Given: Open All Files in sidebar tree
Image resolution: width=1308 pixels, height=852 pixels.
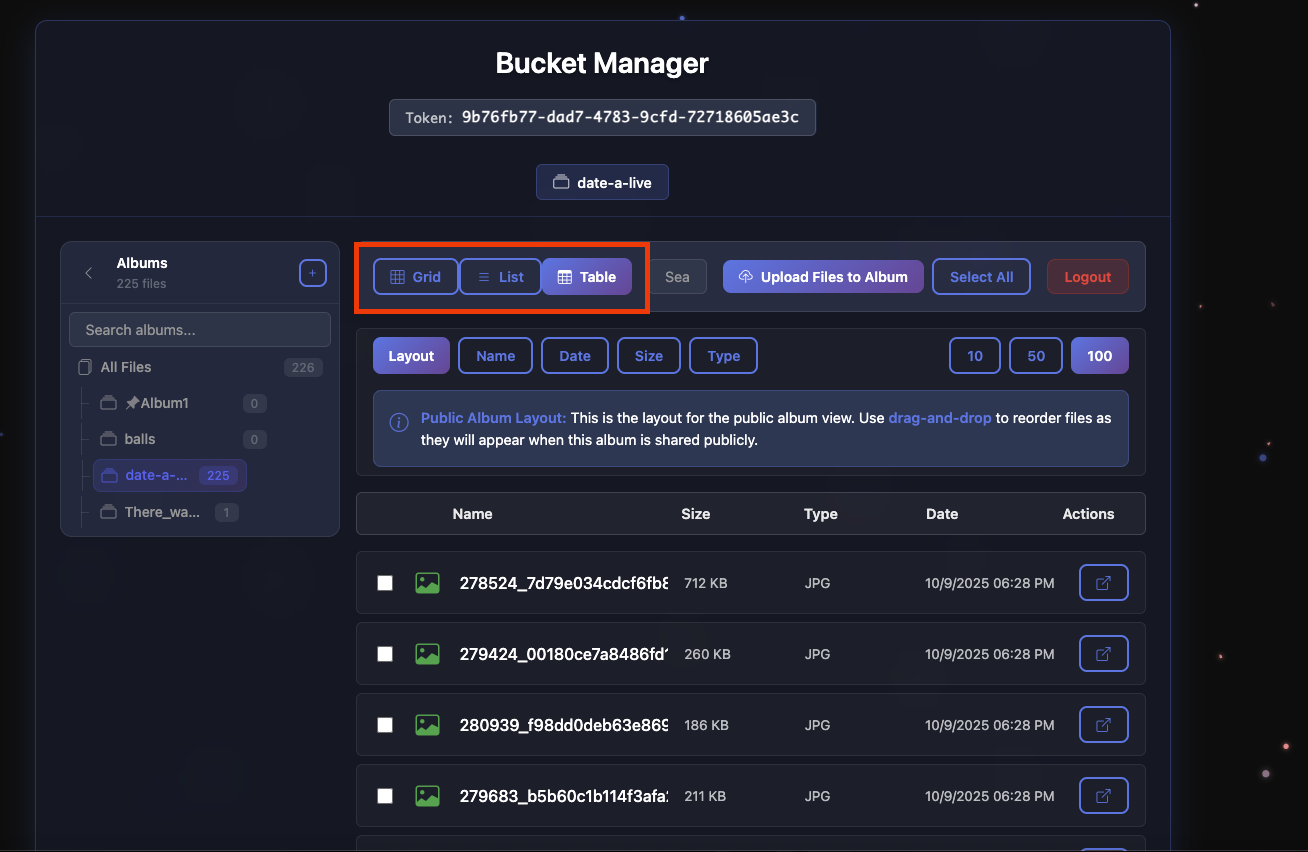Looking at the screenshot, I should point(200,367).
